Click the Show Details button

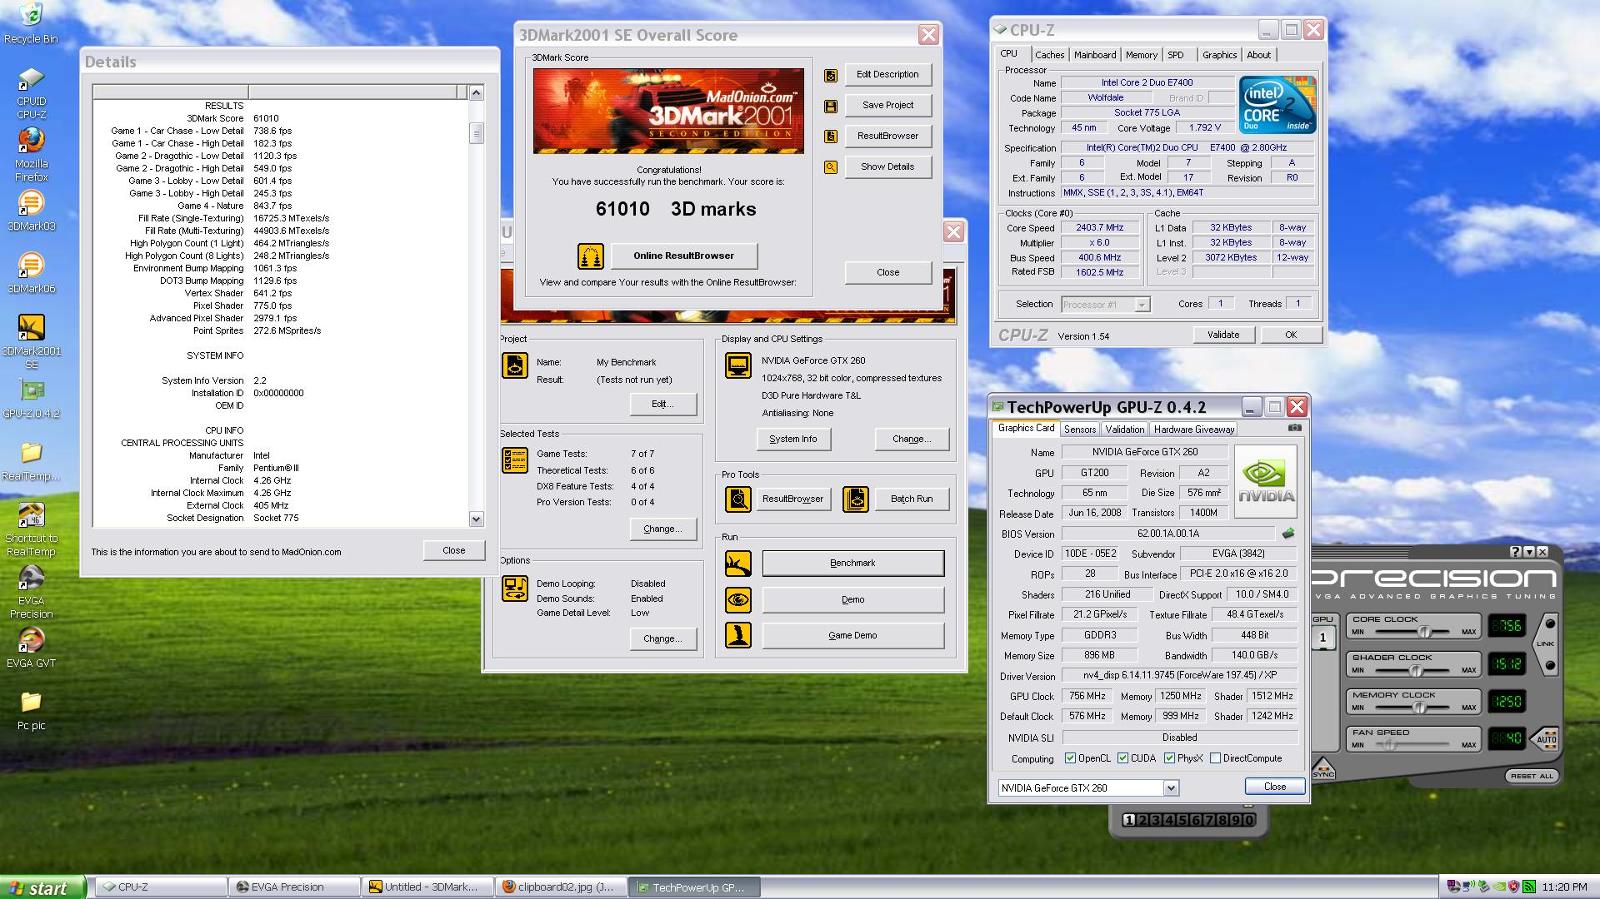point(888,167)
